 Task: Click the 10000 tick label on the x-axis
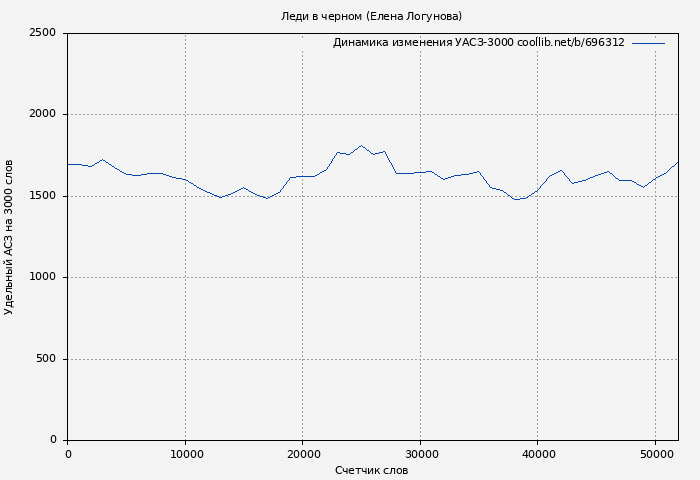pos(185,454)
